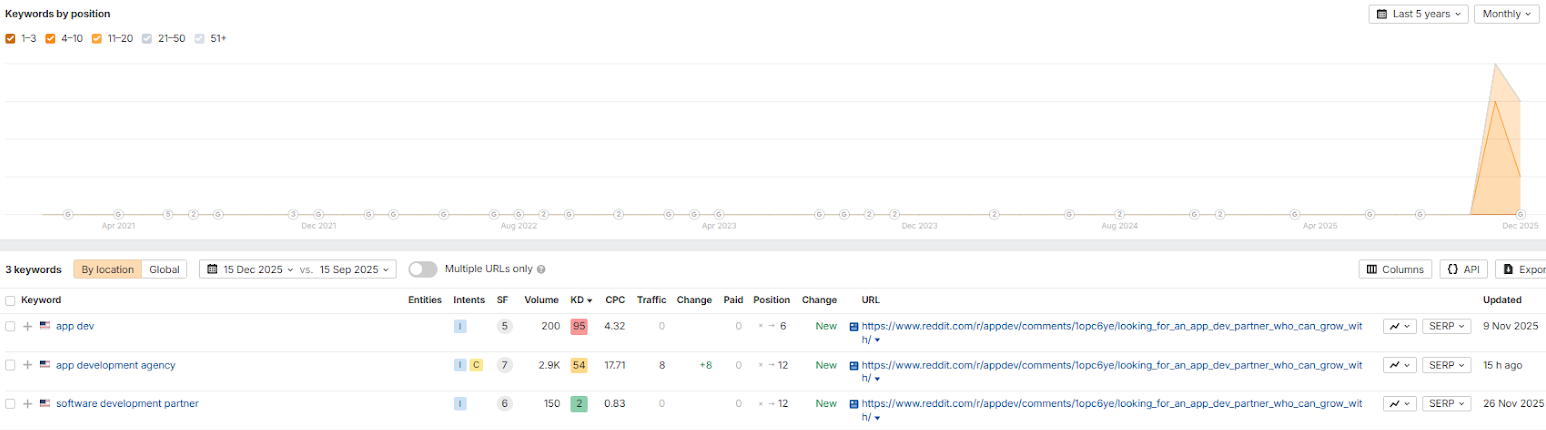Select the 'By location' tab
The height and width of the screenshot is (430, 1546).
(x=107, y=269)
